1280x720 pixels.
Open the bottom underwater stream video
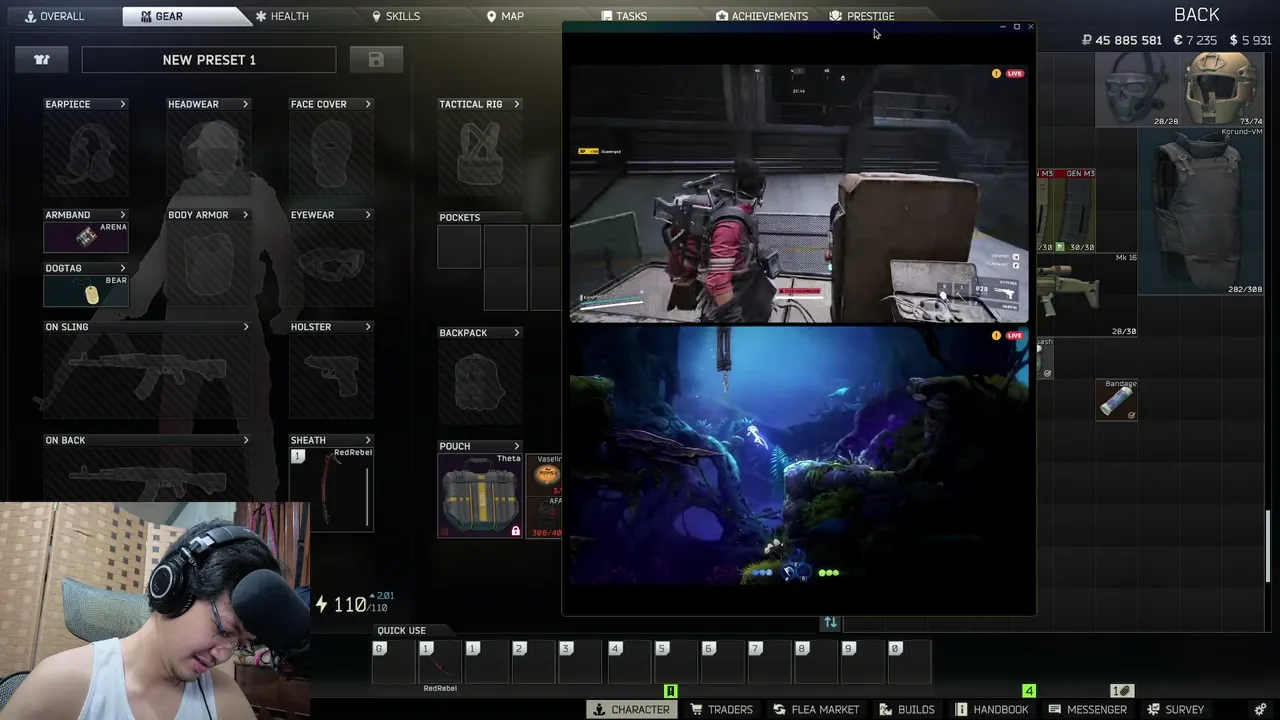pyautogui.click(x=799, y=455)
